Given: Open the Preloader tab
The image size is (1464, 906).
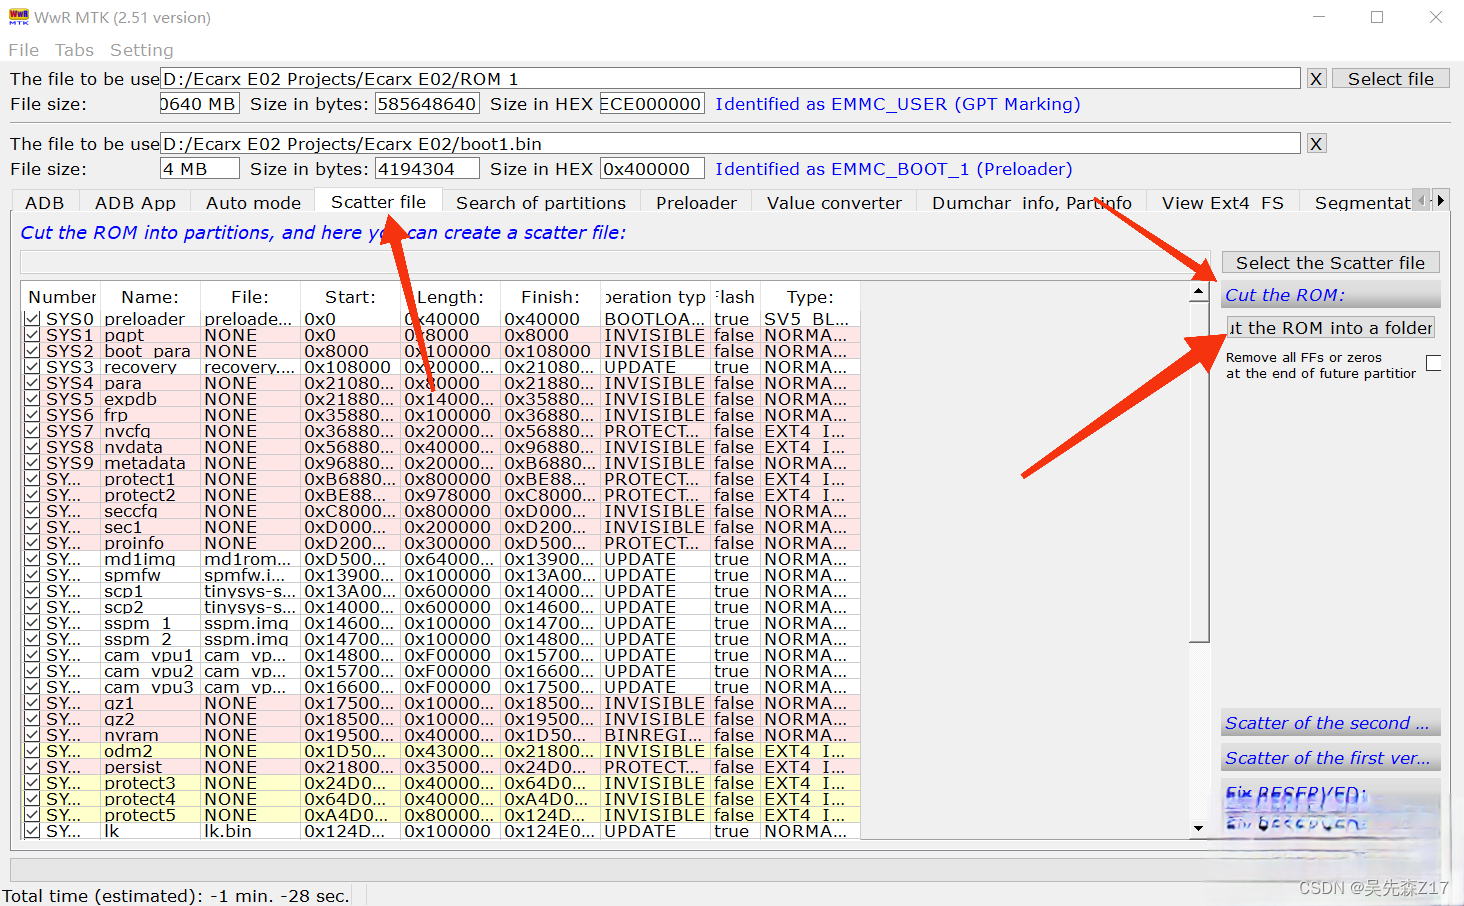Looking at the screenshot, I should 696,203.
